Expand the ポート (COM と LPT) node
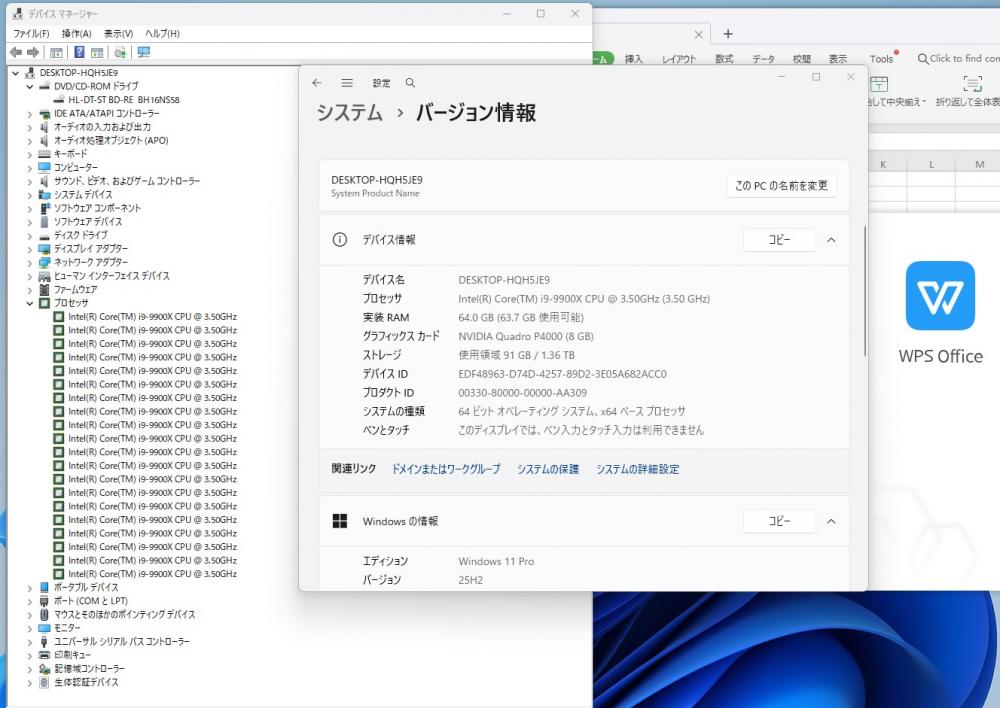Viewport: 1000px width, 708px height. click(29, 601)
